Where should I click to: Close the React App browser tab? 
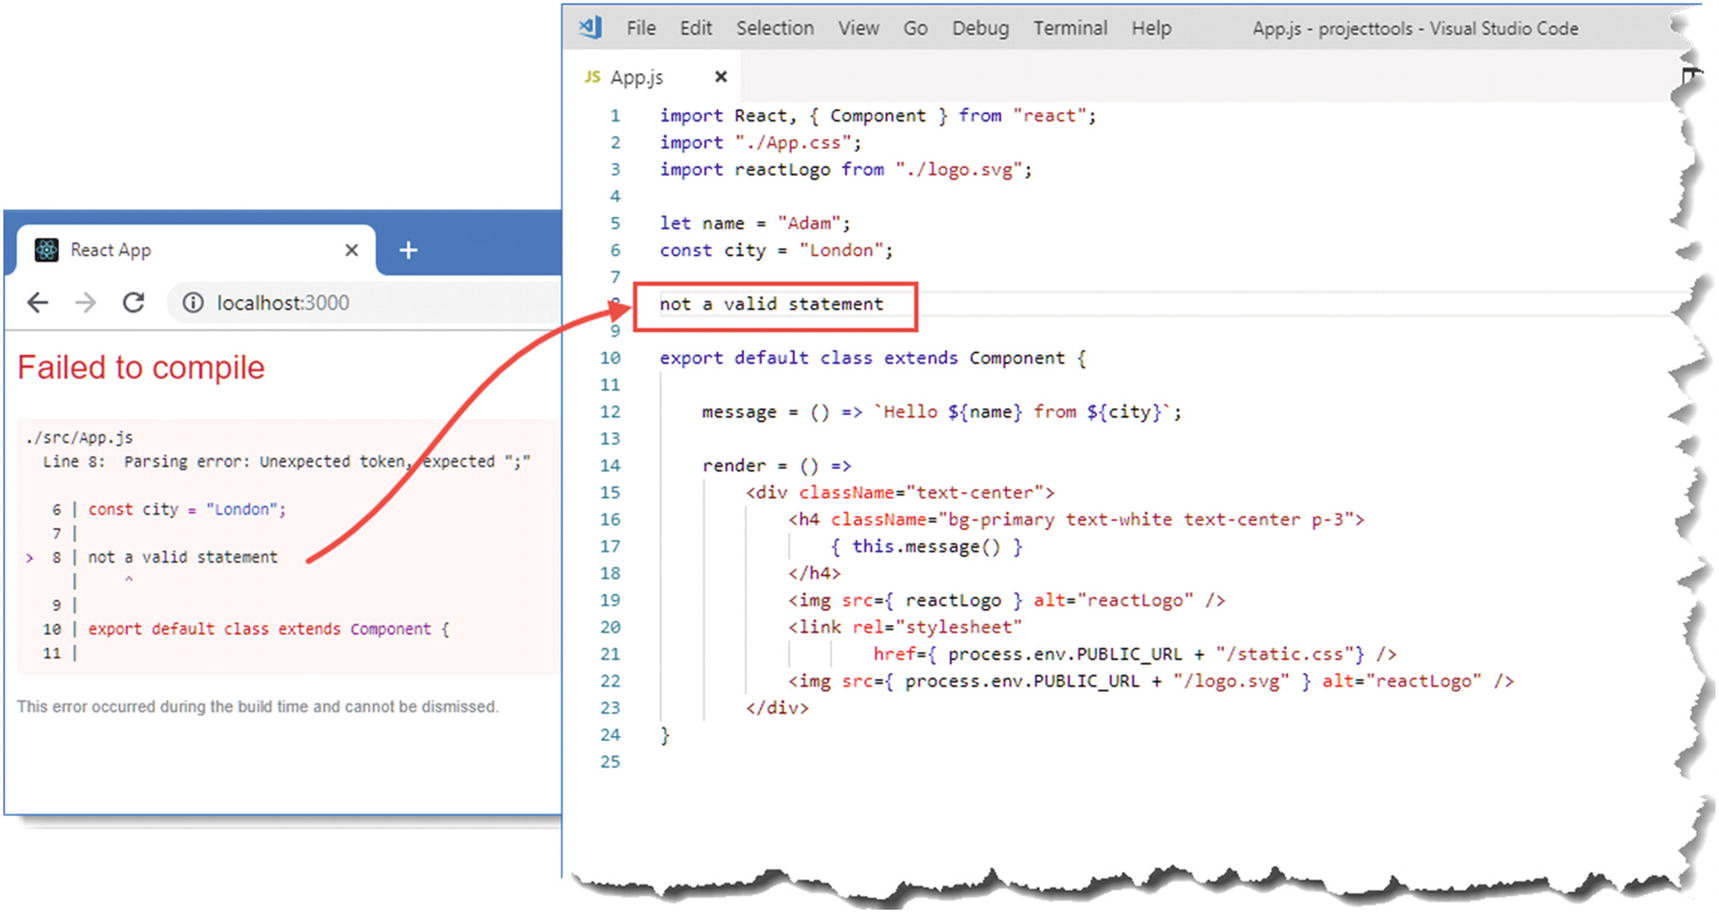(351, 250)
